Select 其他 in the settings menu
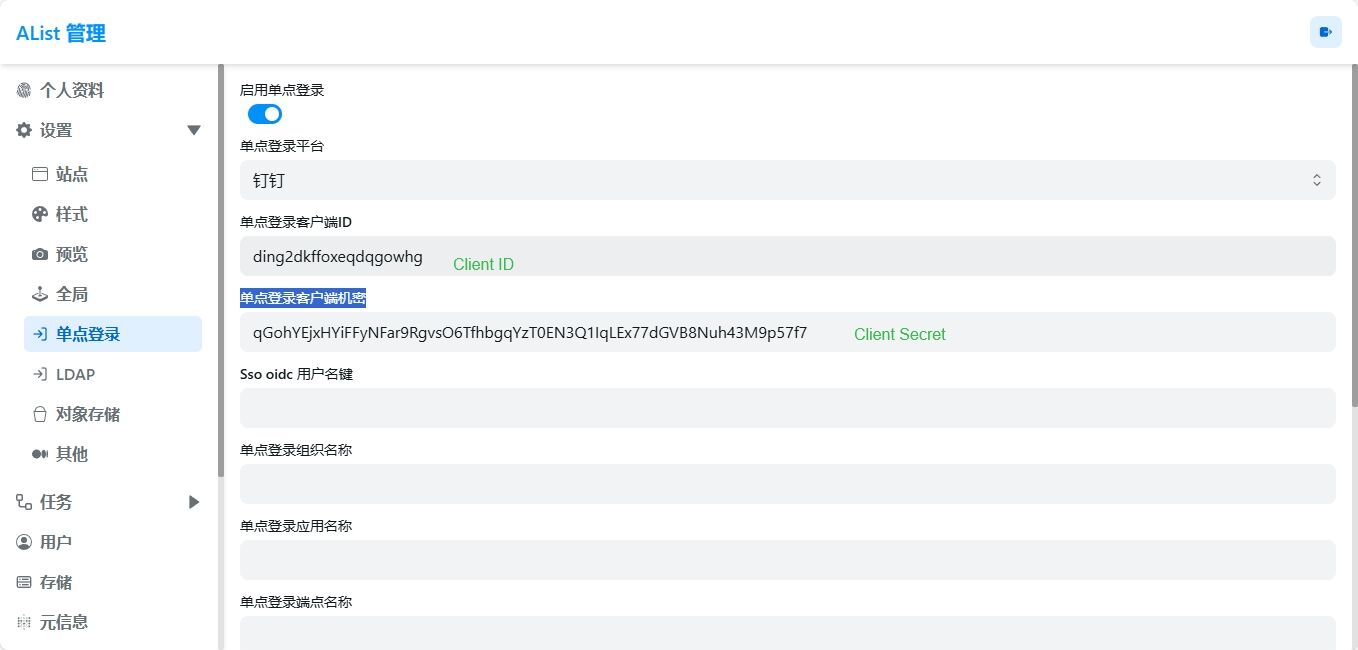The image size is (1358, 650). pyautogui.click(x=72, y=455)
